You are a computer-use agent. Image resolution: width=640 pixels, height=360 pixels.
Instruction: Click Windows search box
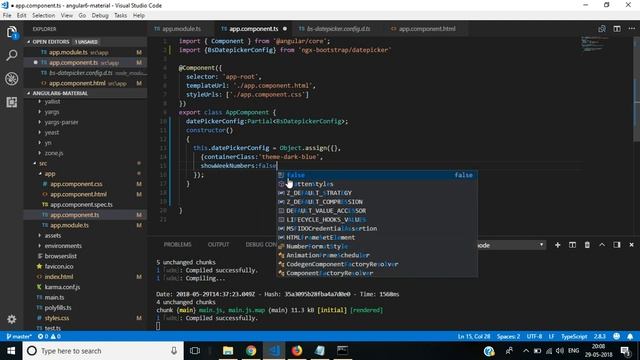102,351
